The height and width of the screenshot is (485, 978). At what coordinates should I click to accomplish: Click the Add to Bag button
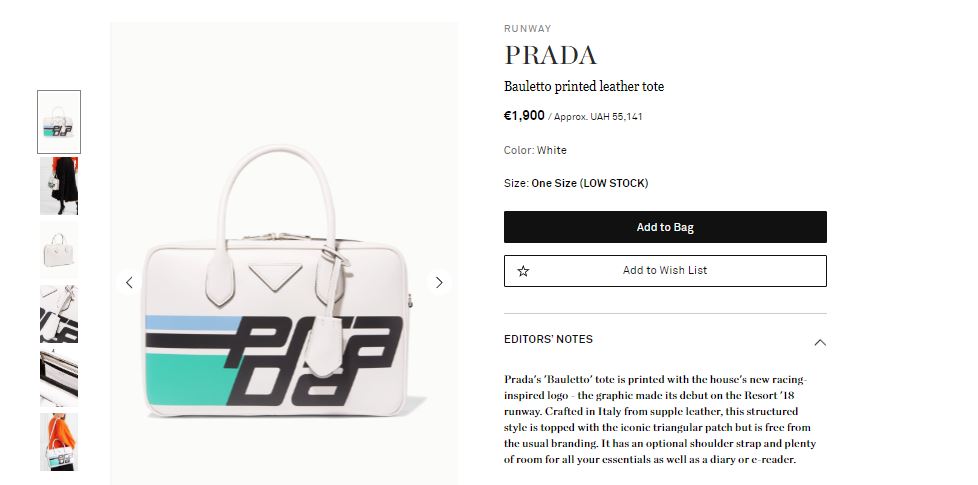665,227
